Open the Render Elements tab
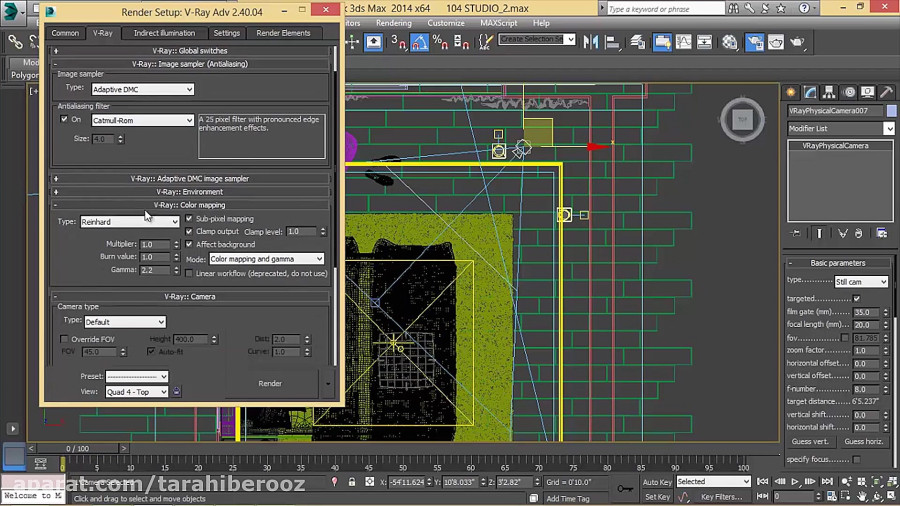The image size is (900, 506). pyautogui.click(x=283, y=33)
